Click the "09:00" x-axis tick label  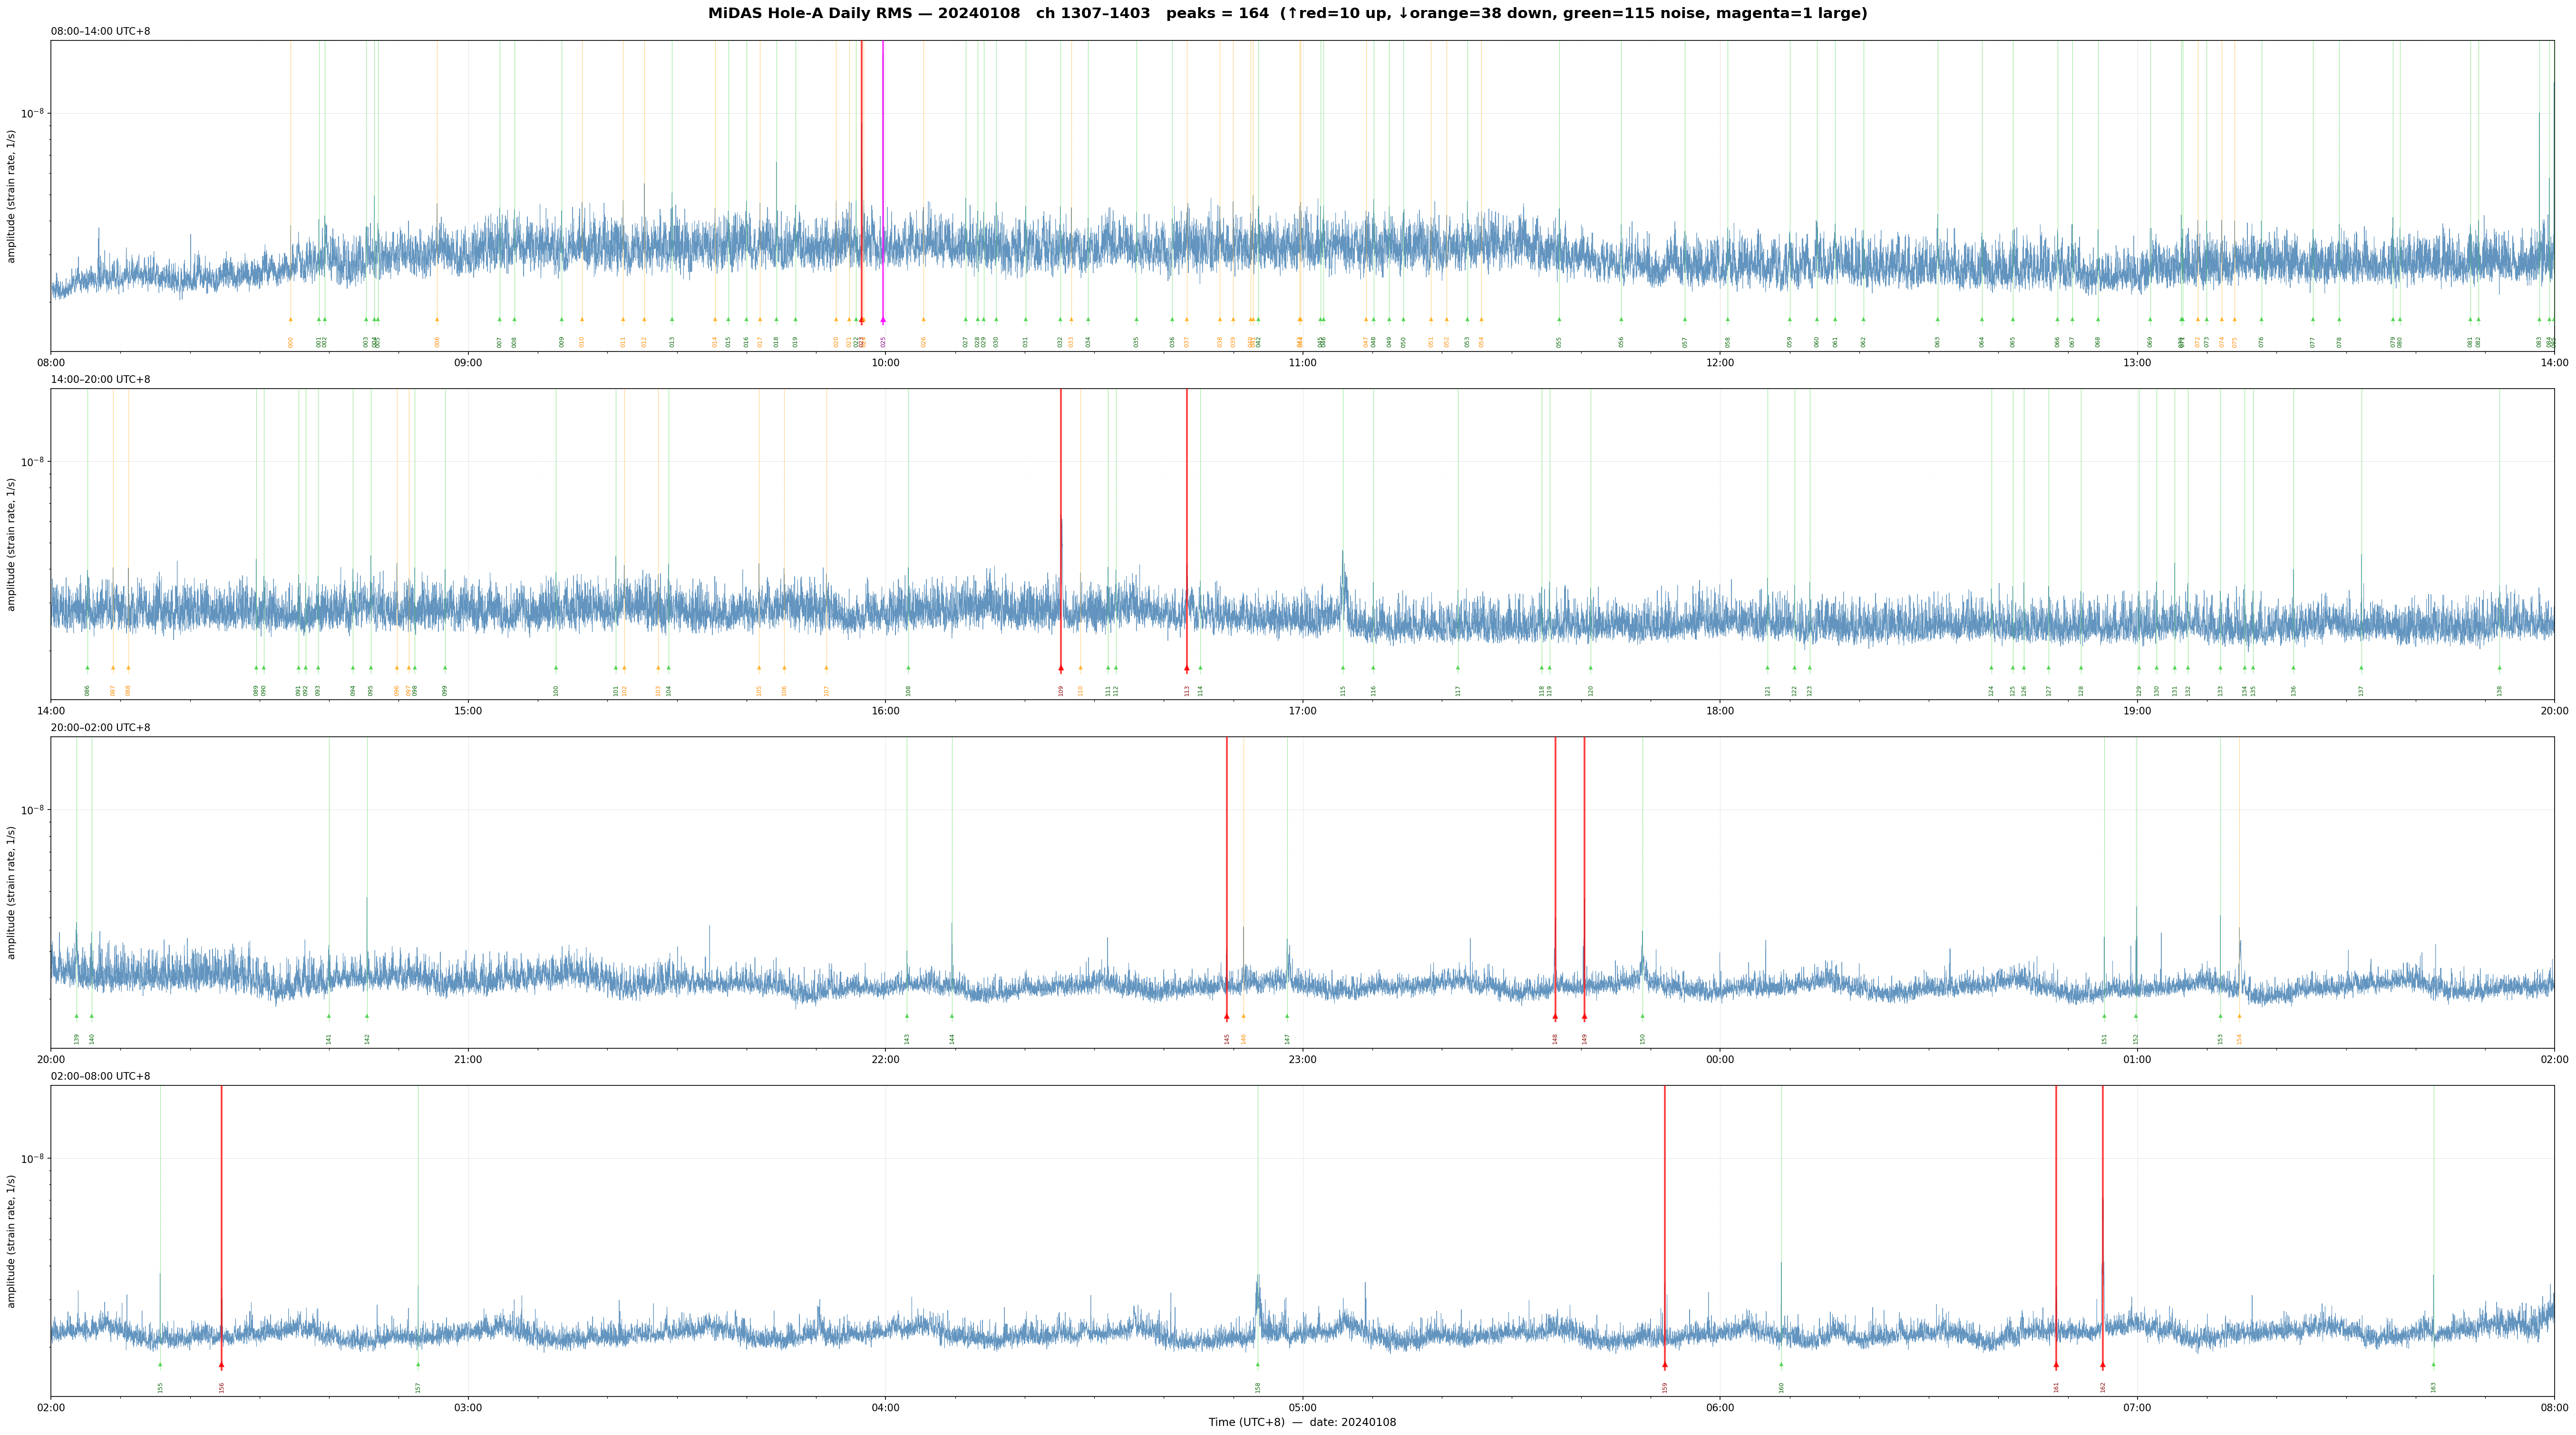click(x=468, y=363)
